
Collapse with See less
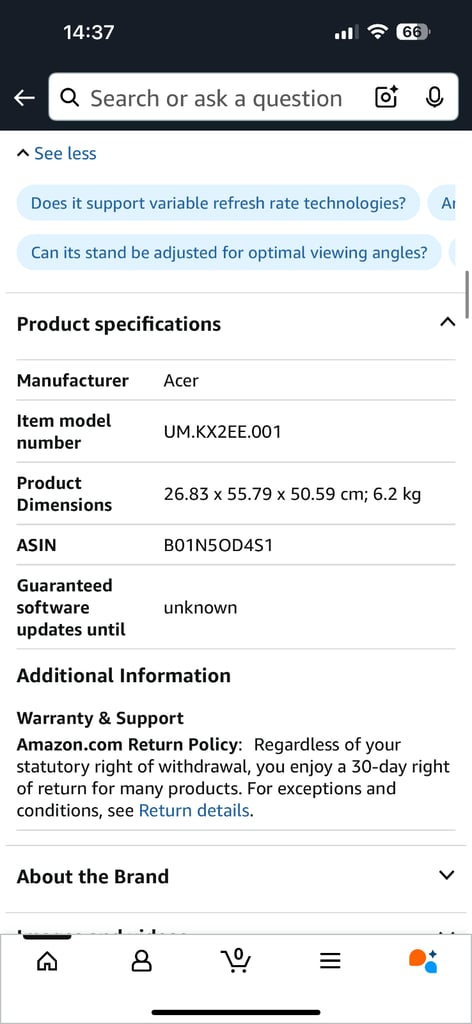[x=56, y=153]
